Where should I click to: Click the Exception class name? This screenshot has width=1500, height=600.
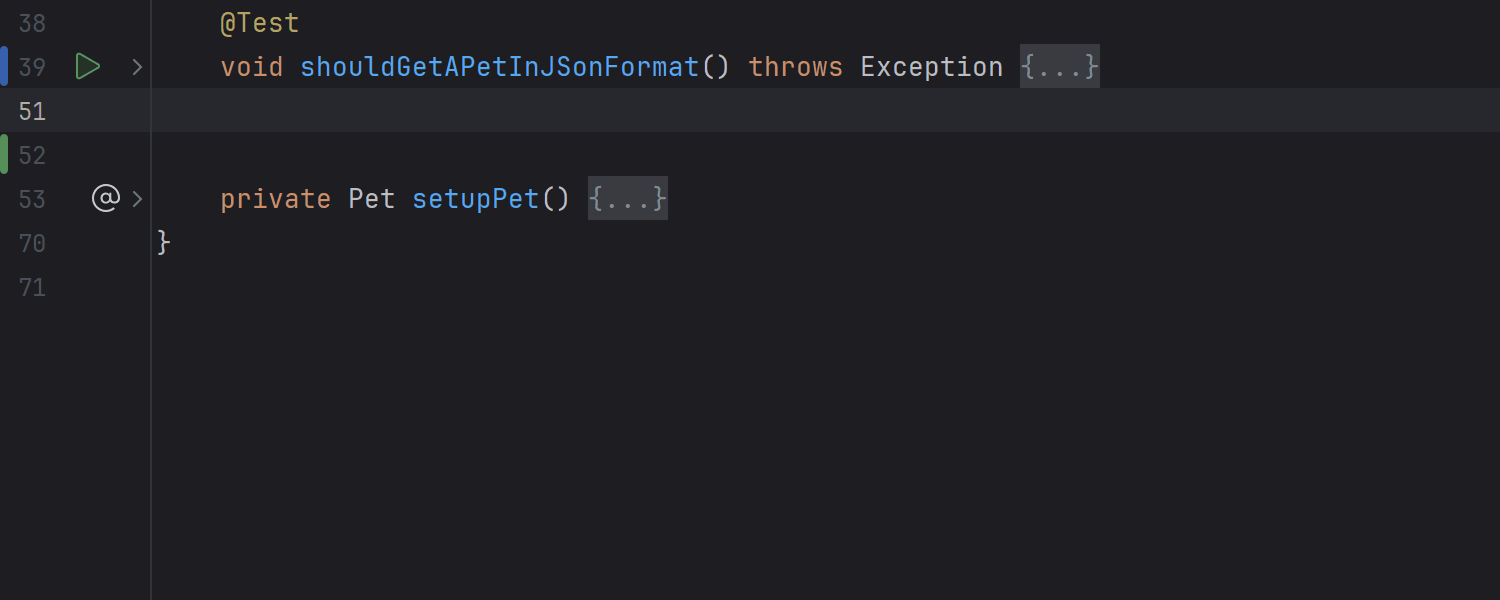(932, 67)
